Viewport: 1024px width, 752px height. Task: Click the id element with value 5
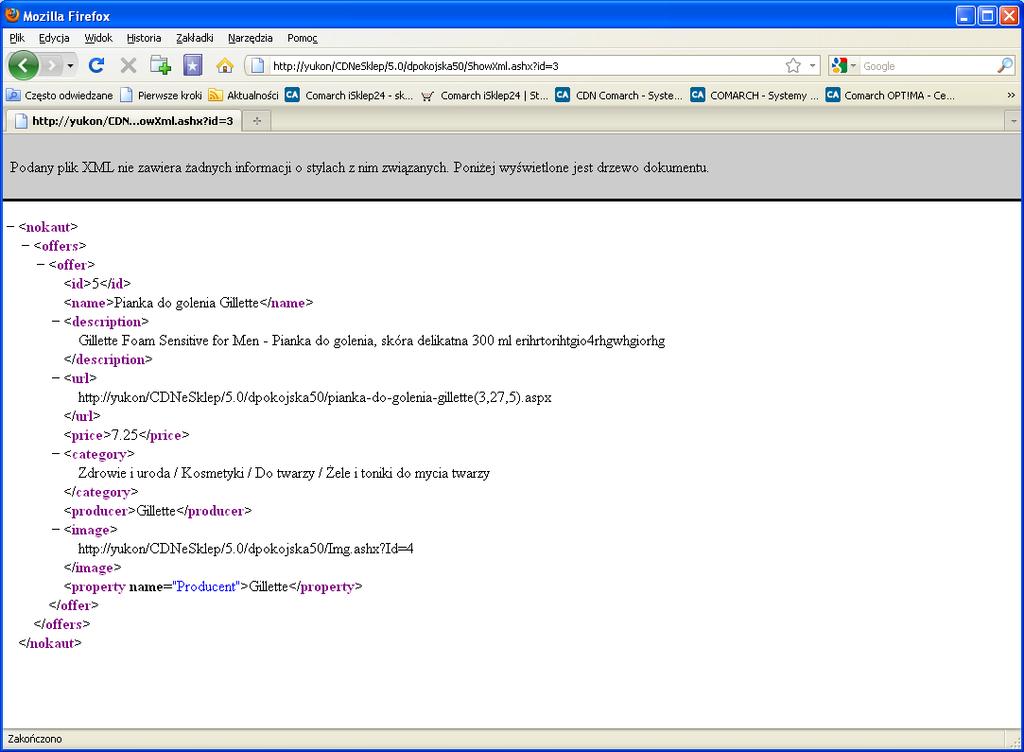click(x=97, y=283)
